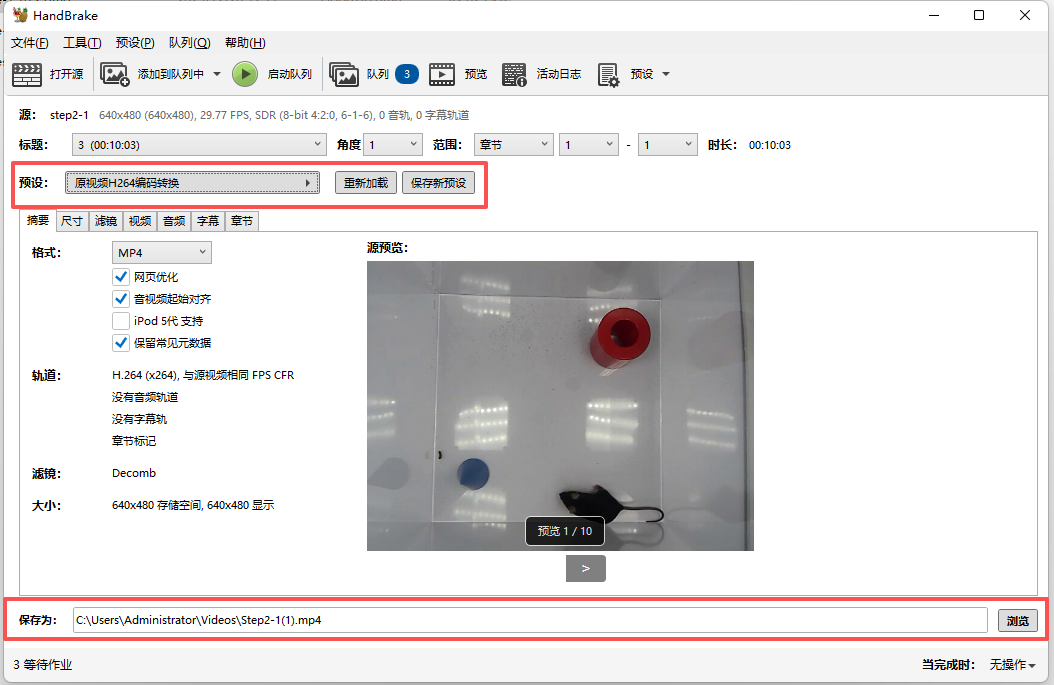
Task: Open the 队列 stacked images icon
Action: click(x=344, y=74)
